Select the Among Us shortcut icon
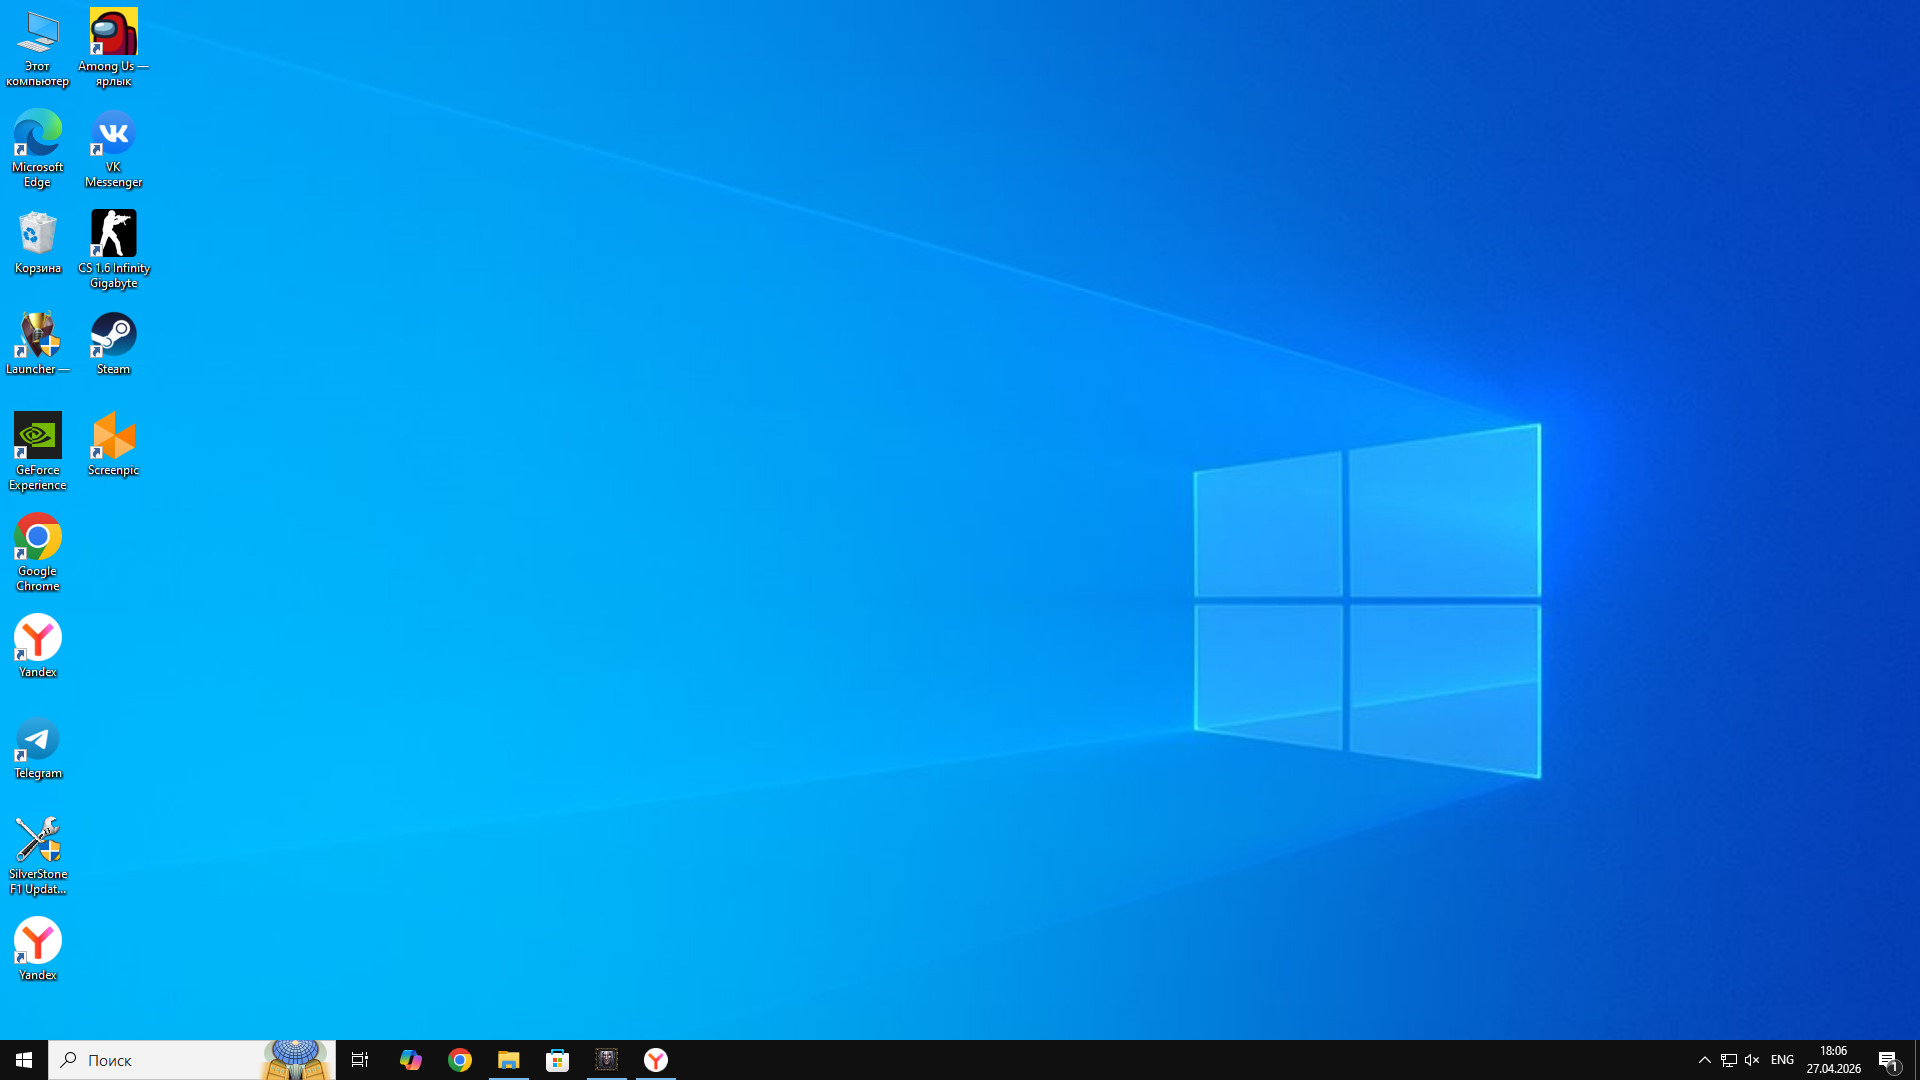1920x1080 pixels. click(113, 33)
